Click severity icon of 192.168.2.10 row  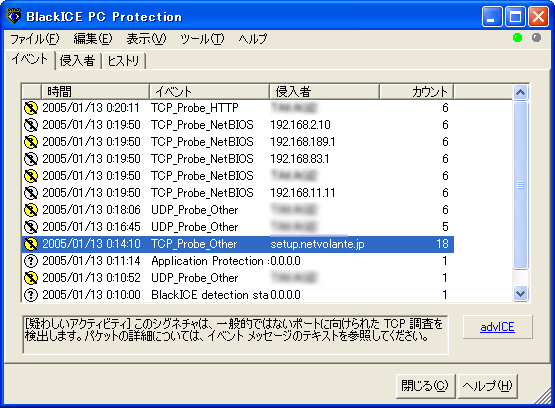point(31,125)
